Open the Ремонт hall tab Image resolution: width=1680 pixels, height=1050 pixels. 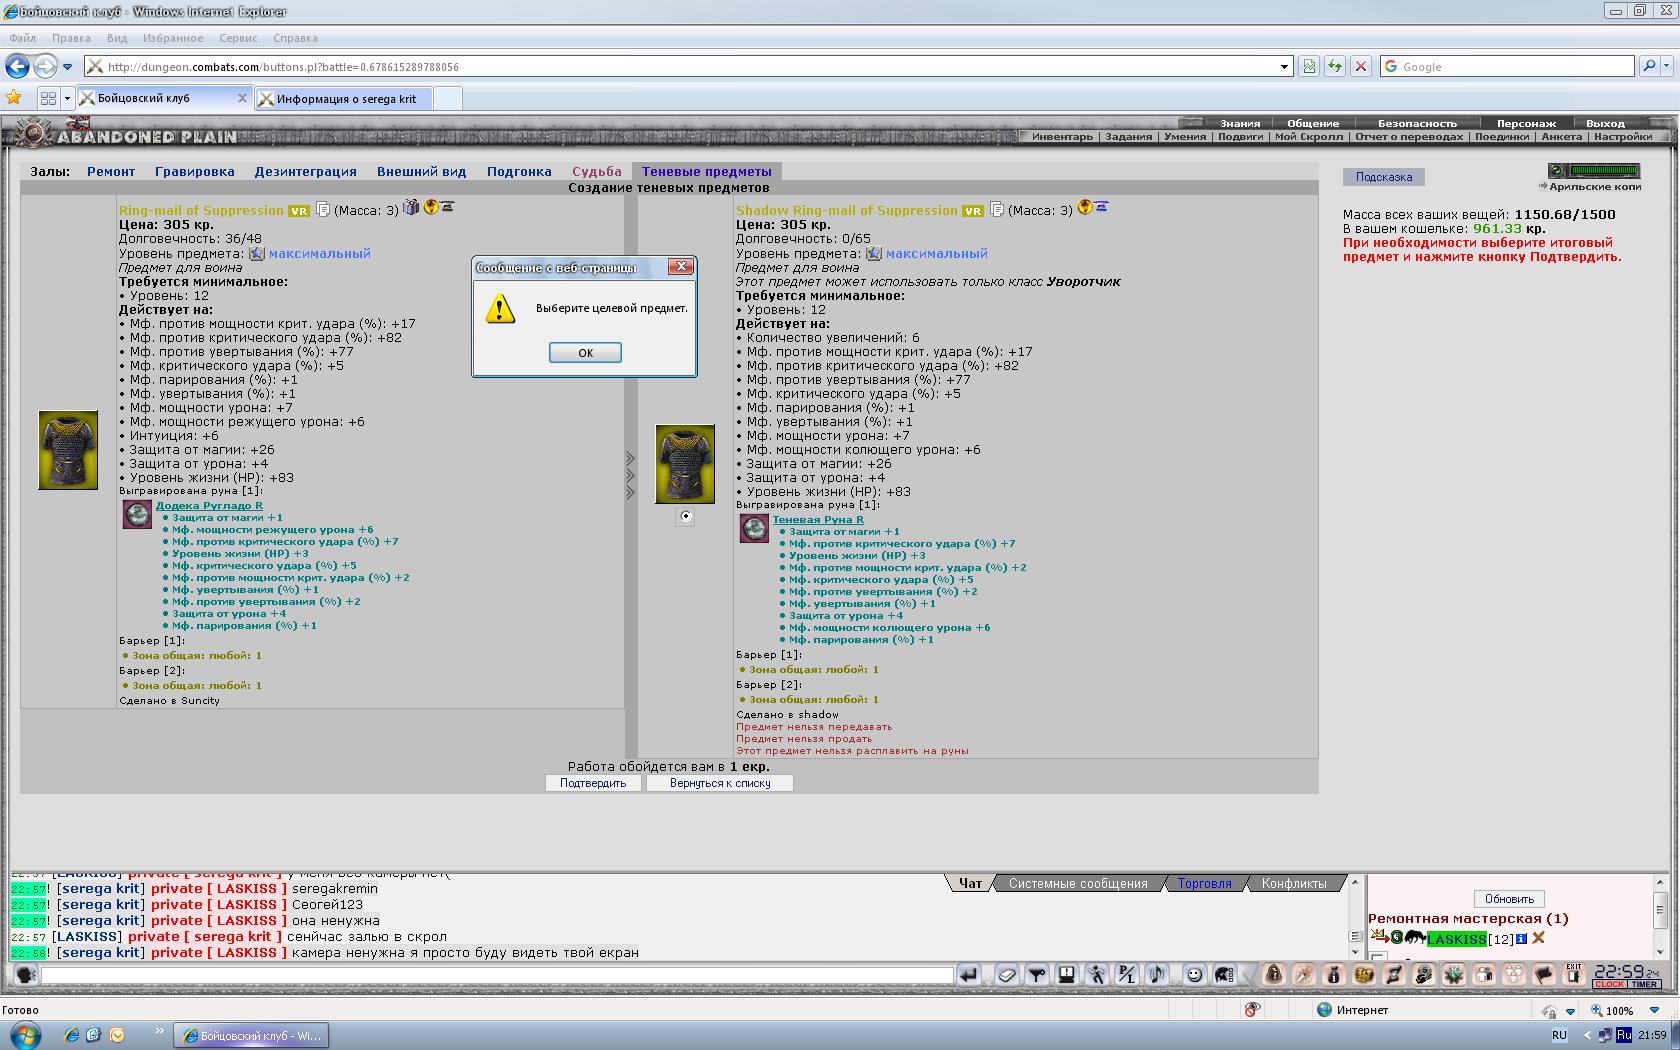click(111, 171)
